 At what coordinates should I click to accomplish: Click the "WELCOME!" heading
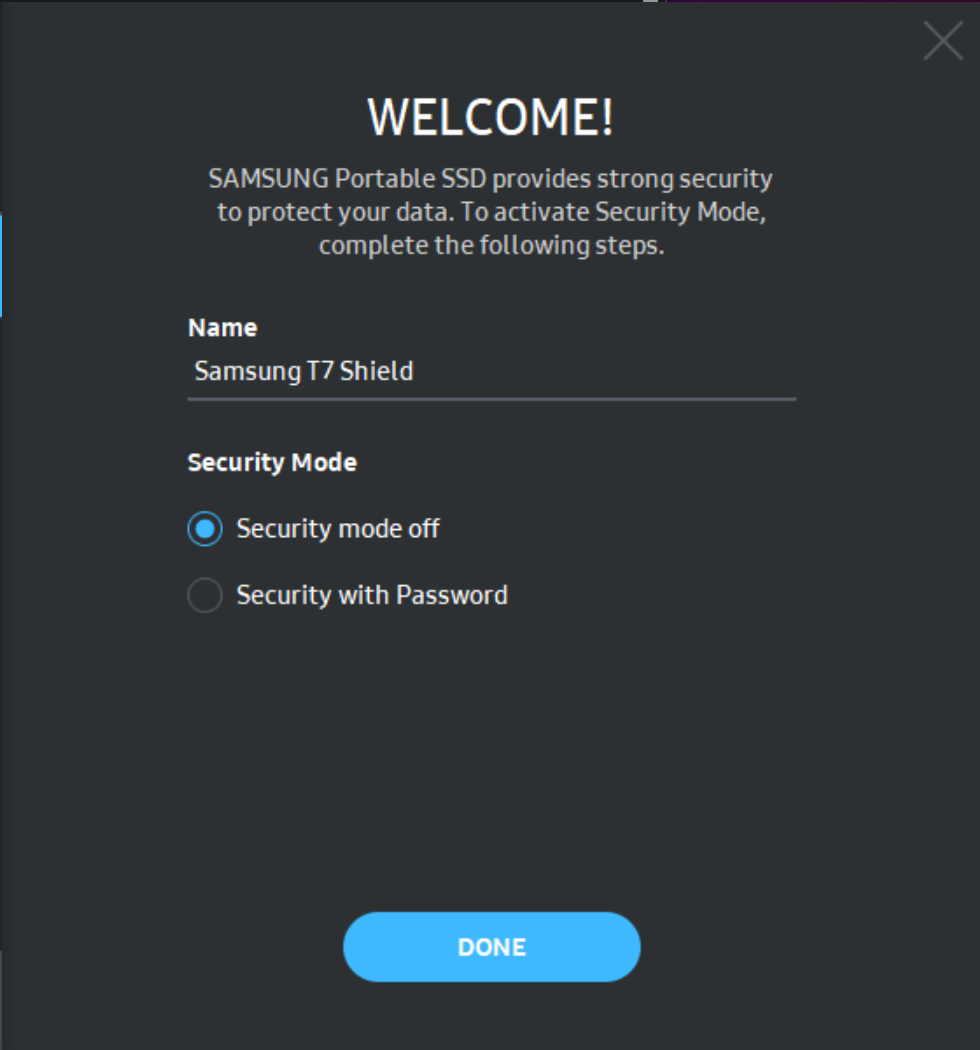[490, 118]
